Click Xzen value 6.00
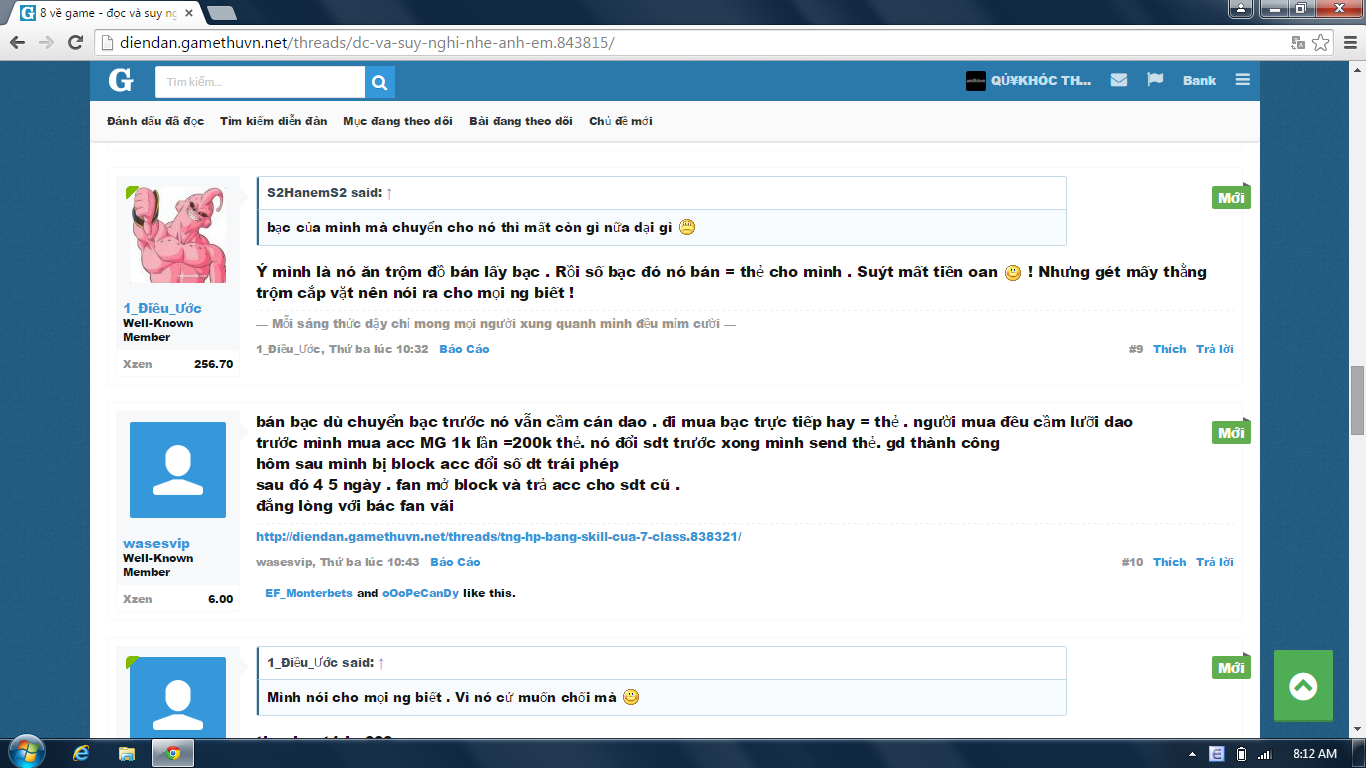 point(220,599)
